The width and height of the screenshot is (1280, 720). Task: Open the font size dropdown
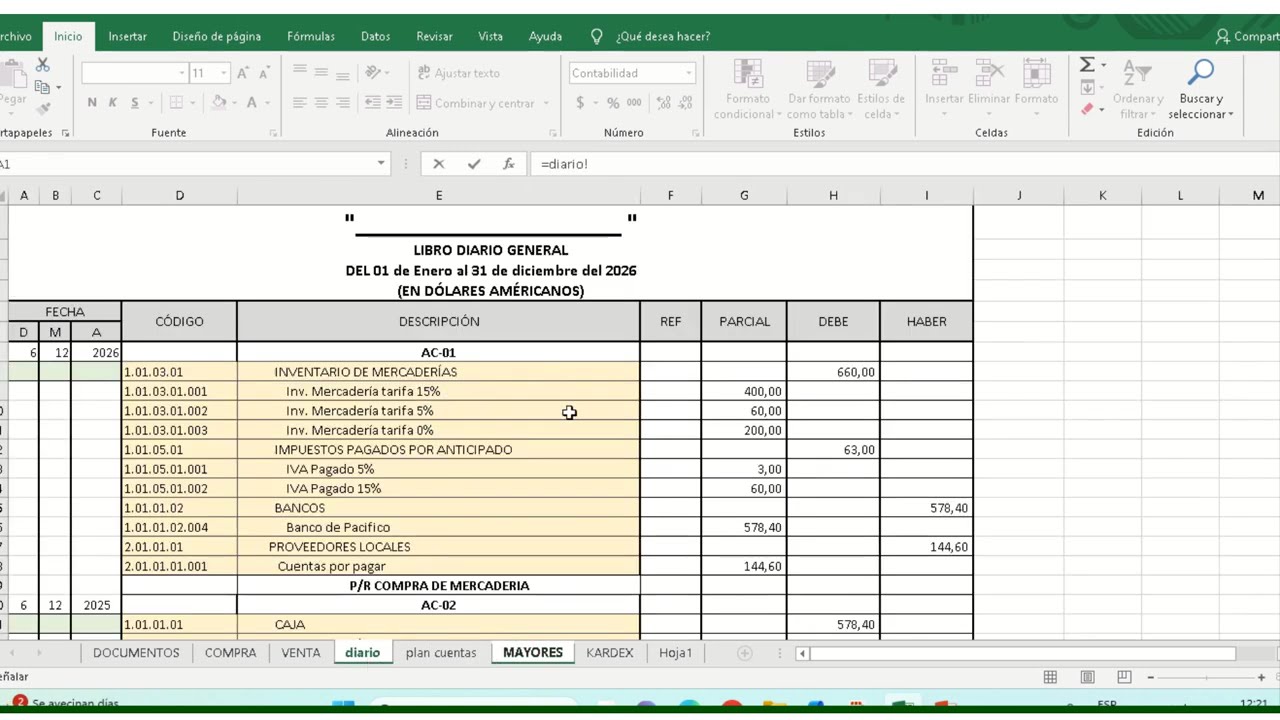pyautogui.click(x=224, y=73)
